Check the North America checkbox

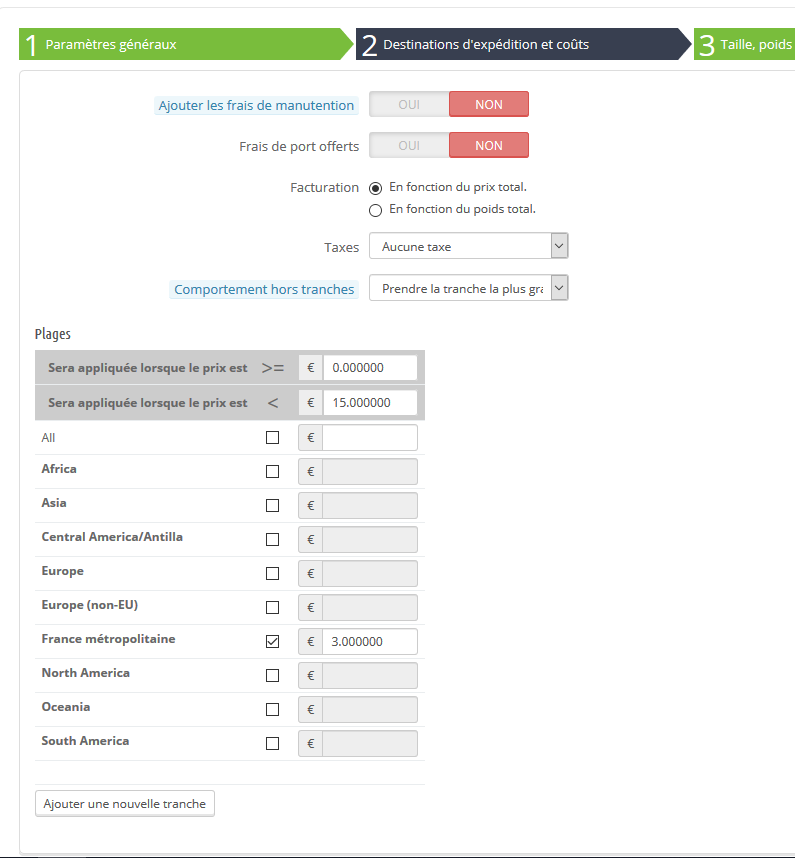(x=272, y=676)
